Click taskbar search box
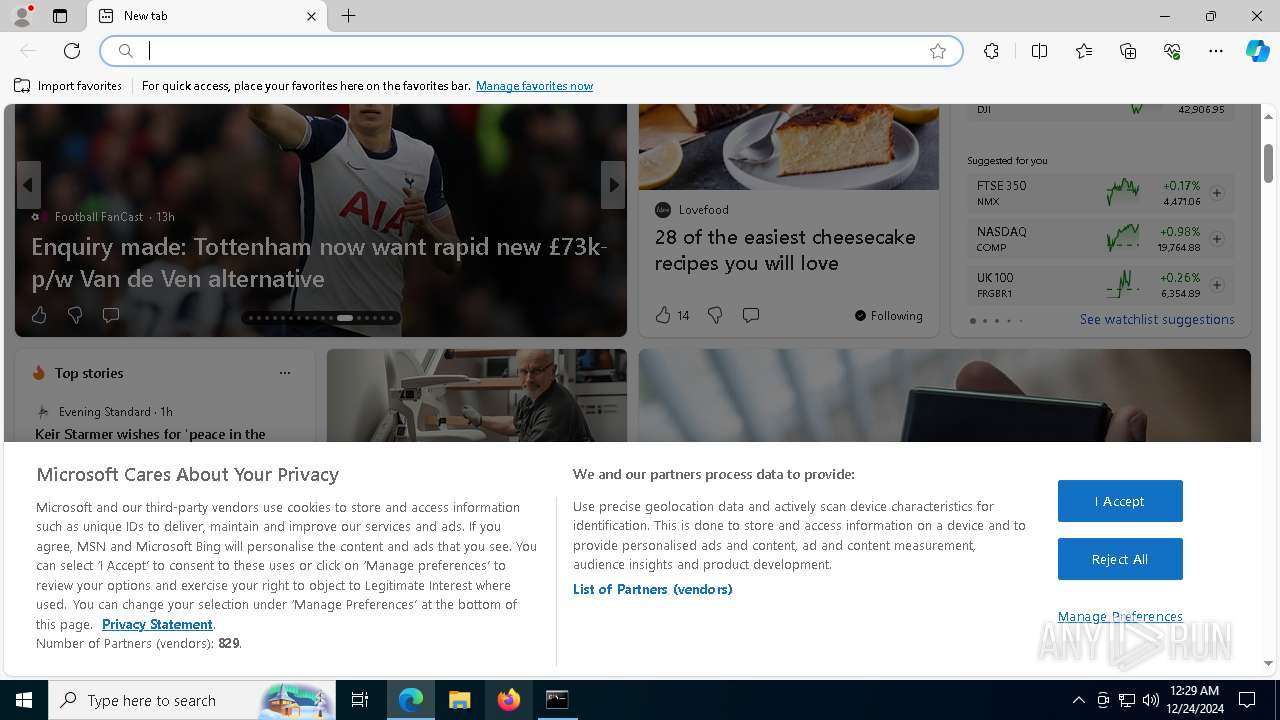The width and height of the screenshot is (1280, 720). tap(194, 700)
